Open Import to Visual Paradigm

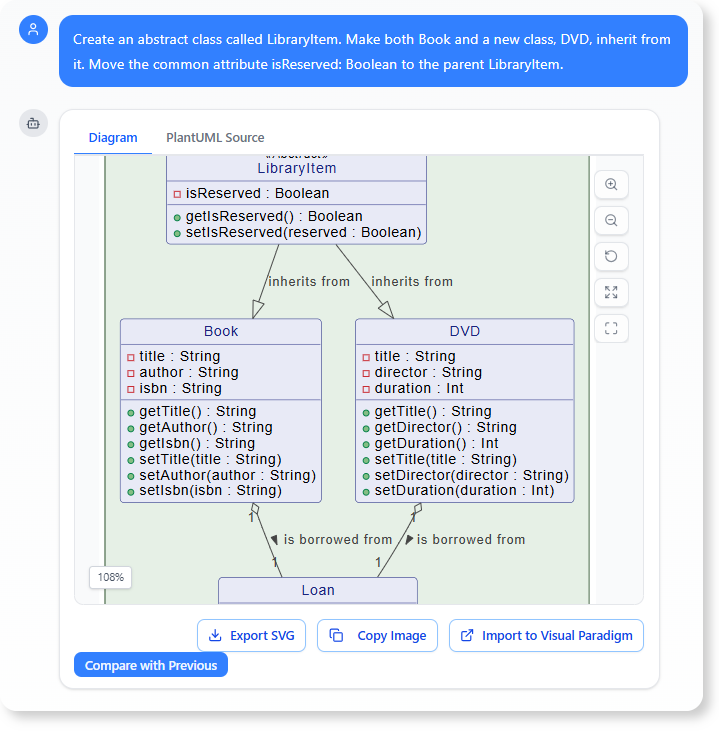click(x=546, y=635)
